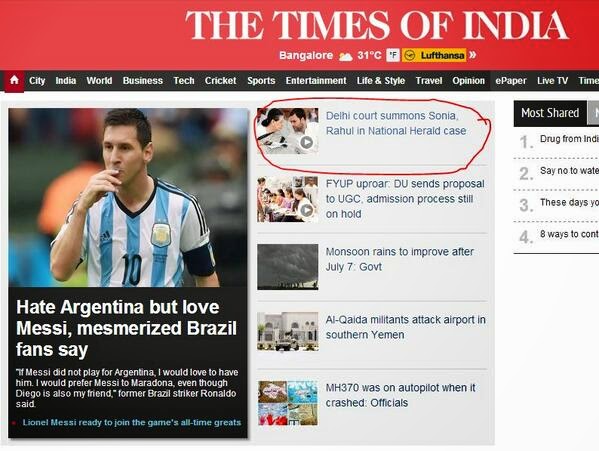Open the ePaper link in navigation
599x451 pixels.
(511, 81)
